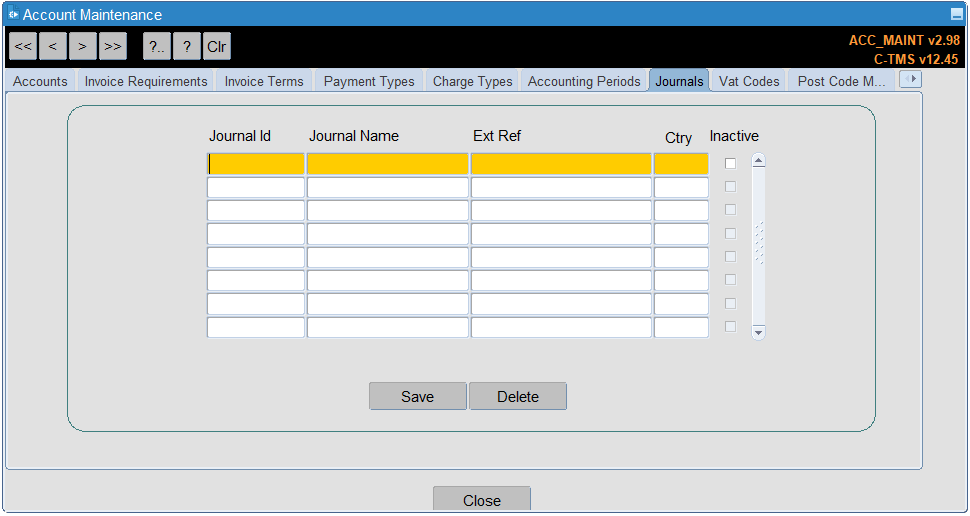Click the Ctry column header label
The image size is (970, 516).
pyautogui.click(x=678, y=138)
